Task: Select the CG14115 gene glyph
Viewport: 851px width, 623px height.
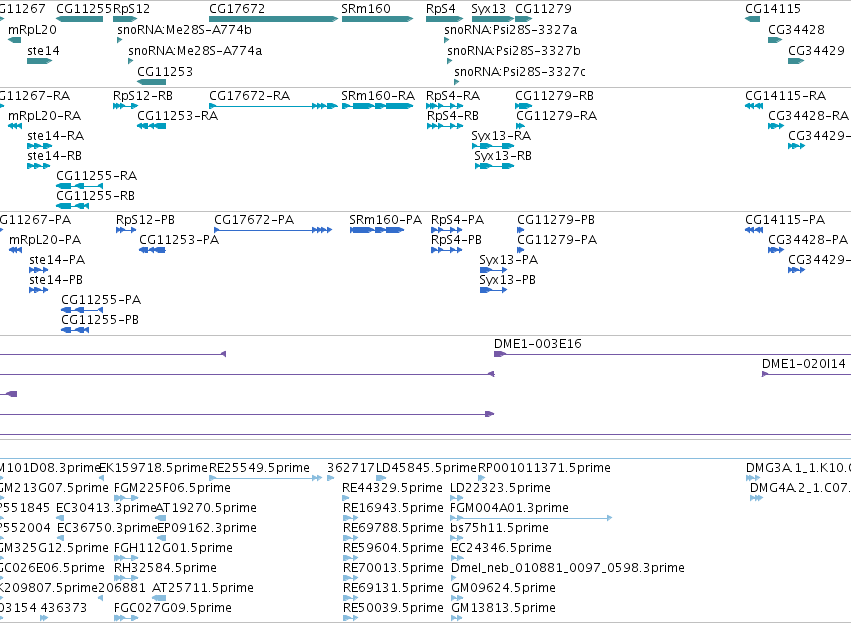Action: point(753,19)
